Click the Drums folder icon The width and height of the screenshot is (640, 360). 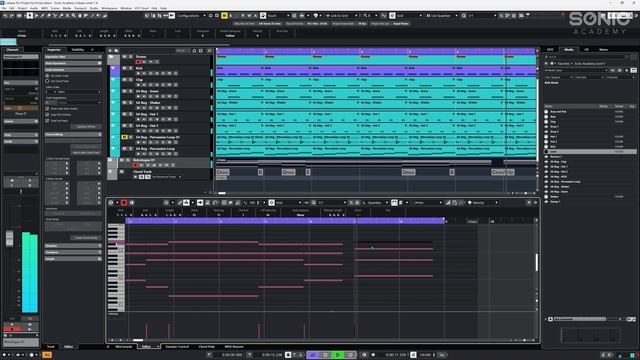tap(111, 57)
